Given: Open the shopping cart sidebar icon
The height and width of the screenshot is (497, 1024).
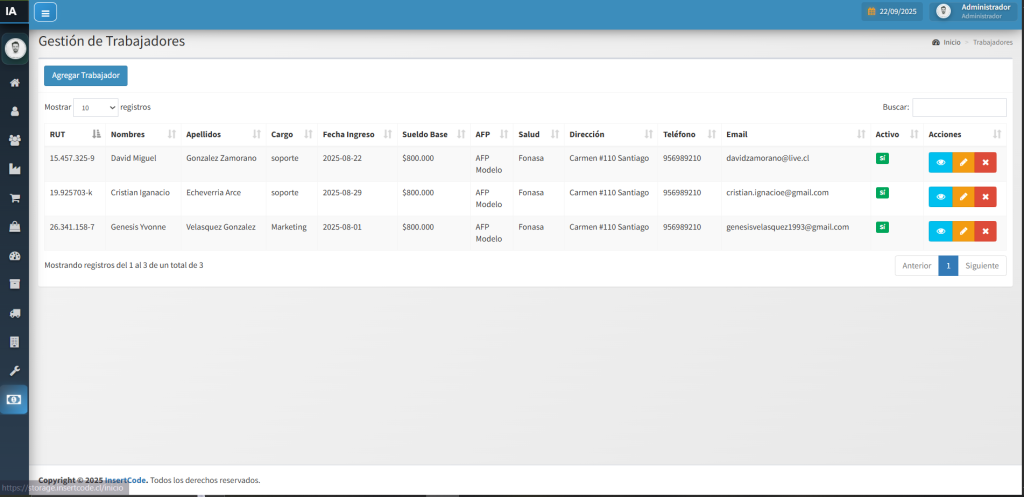Looking at the screenshot, I should tap(14, 198).
